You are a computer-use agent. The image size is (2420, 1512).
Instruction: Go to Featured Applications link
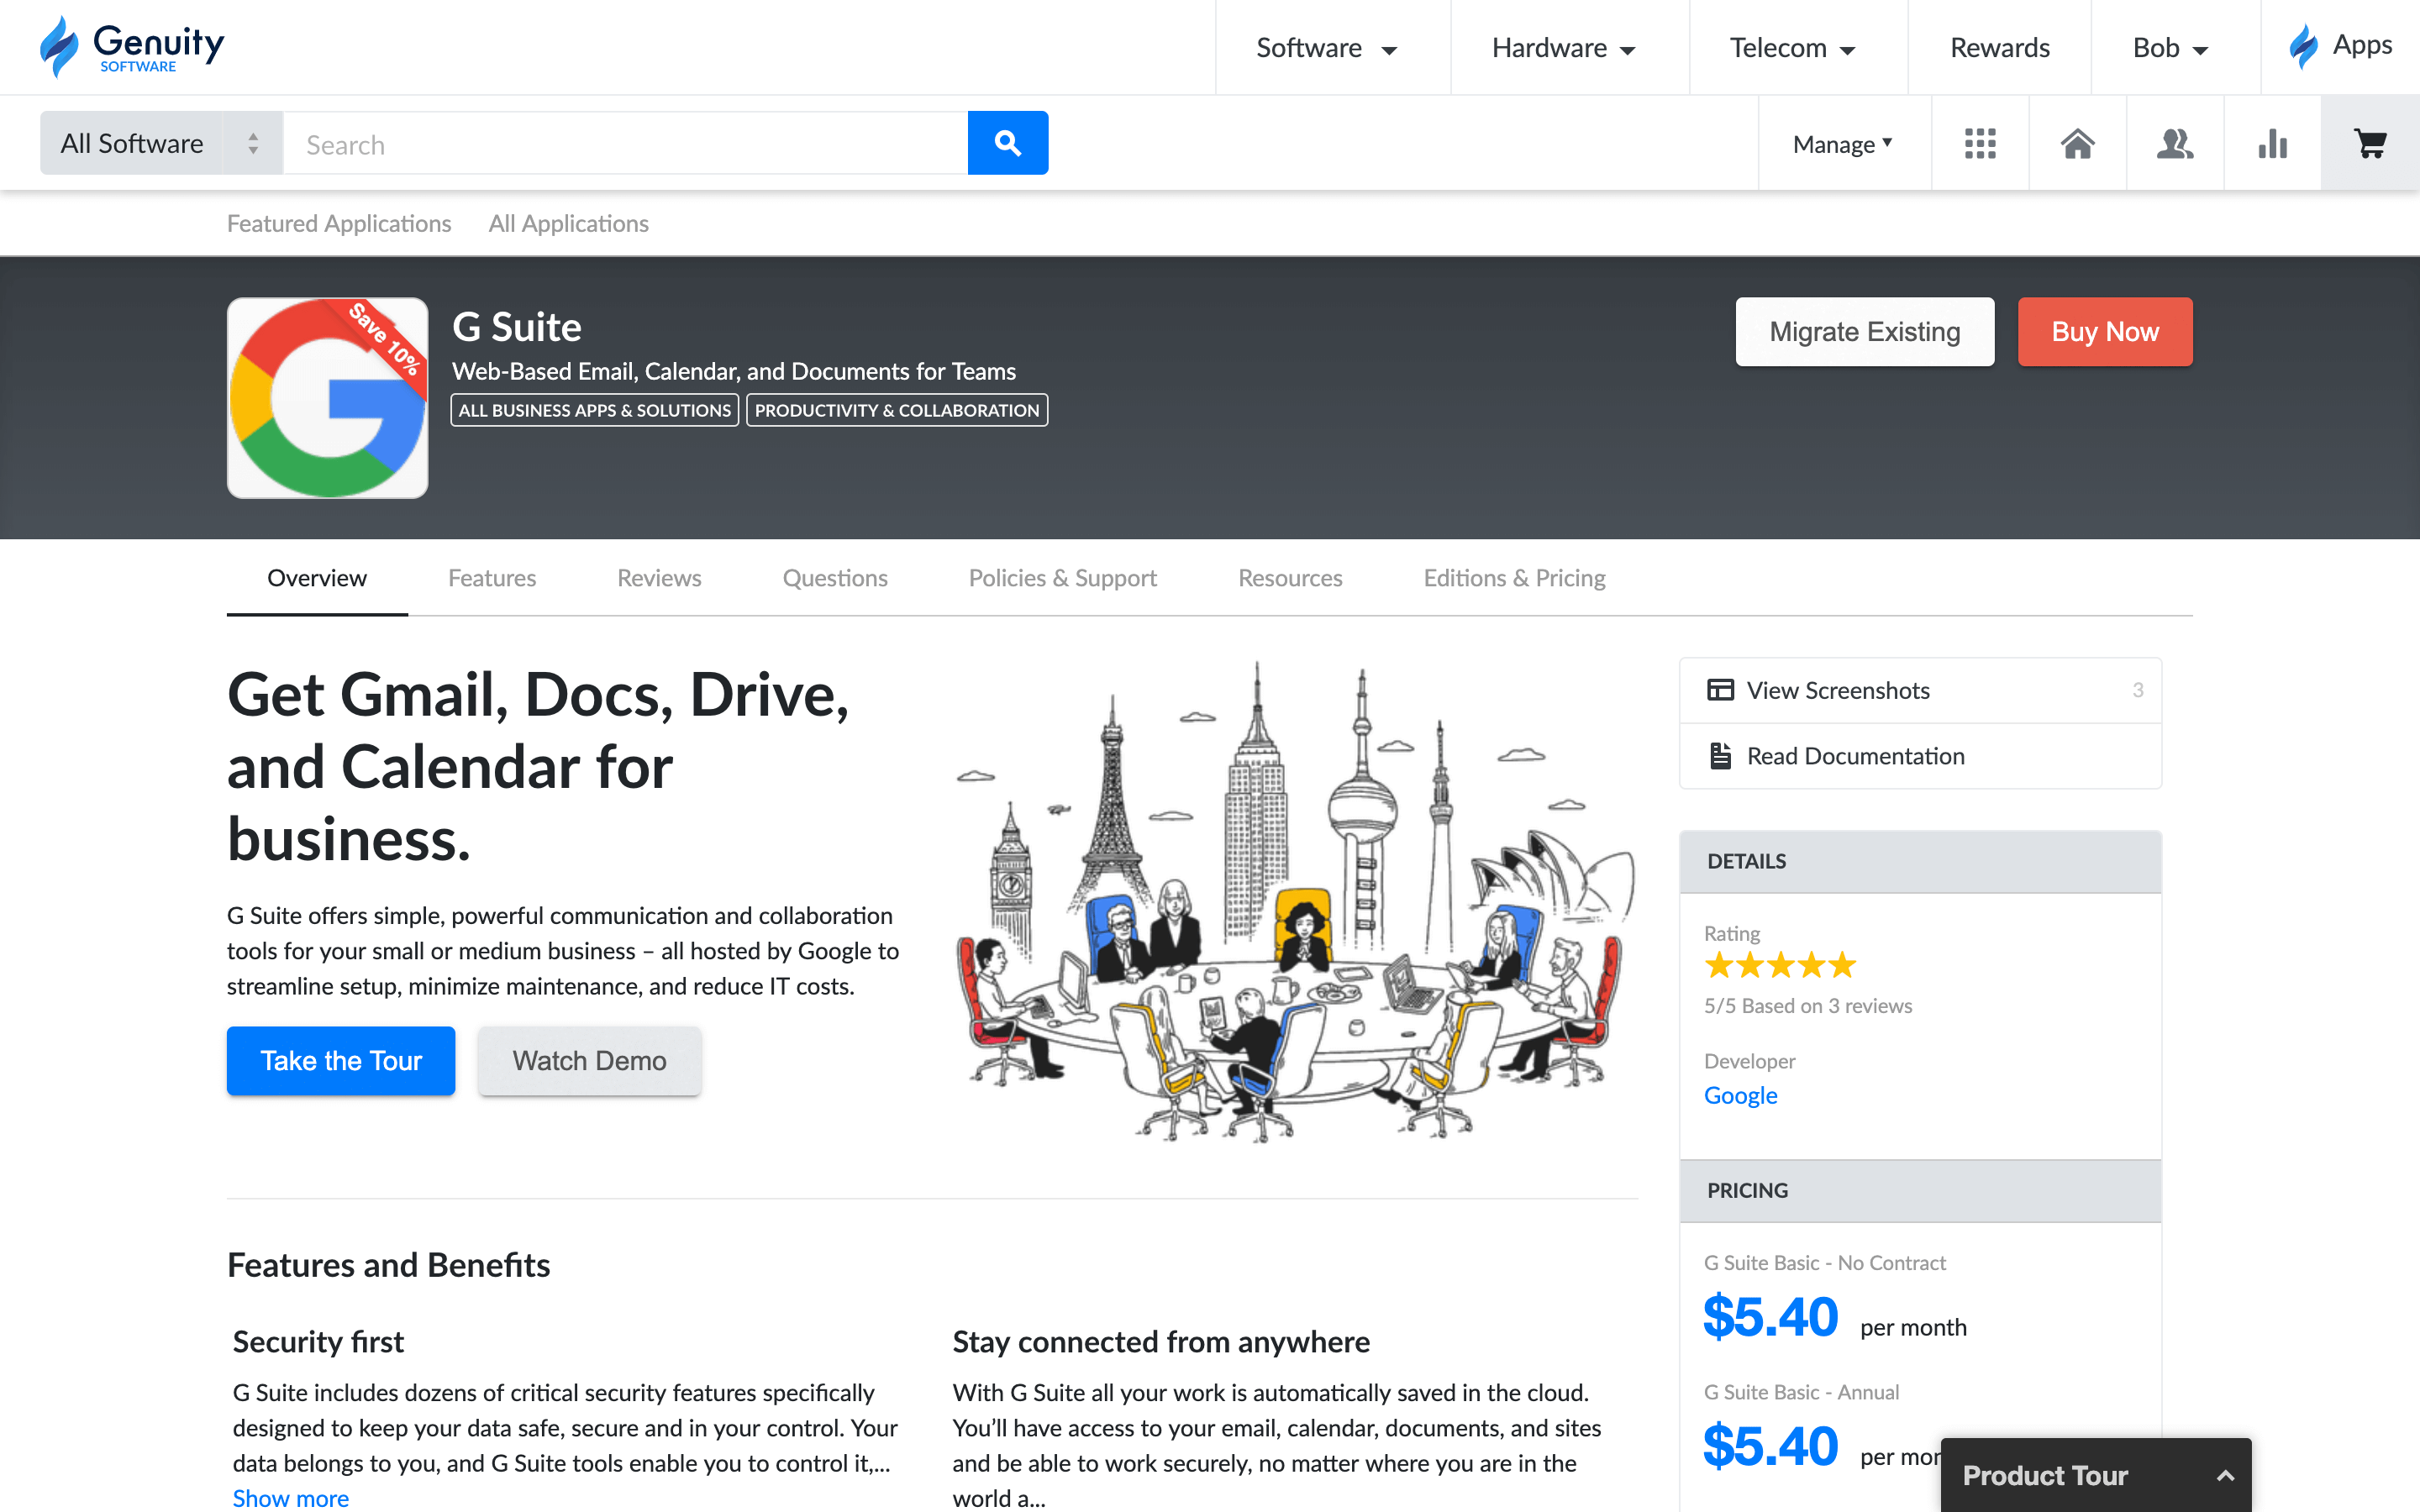point(339,223)
